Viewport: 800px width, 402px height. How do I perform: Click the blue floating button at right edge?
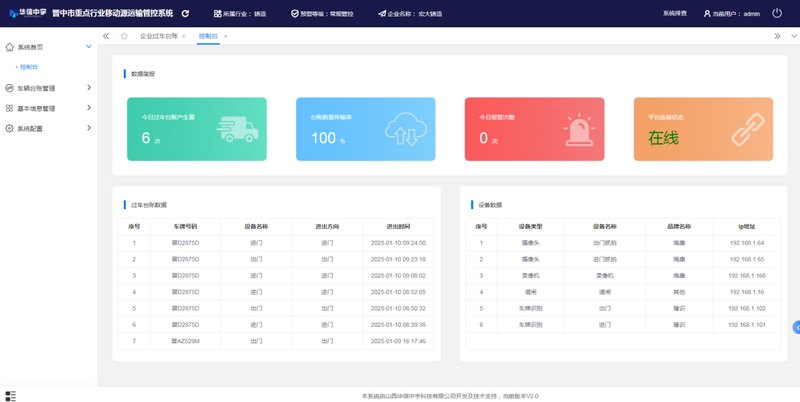(x=796, y=328)
